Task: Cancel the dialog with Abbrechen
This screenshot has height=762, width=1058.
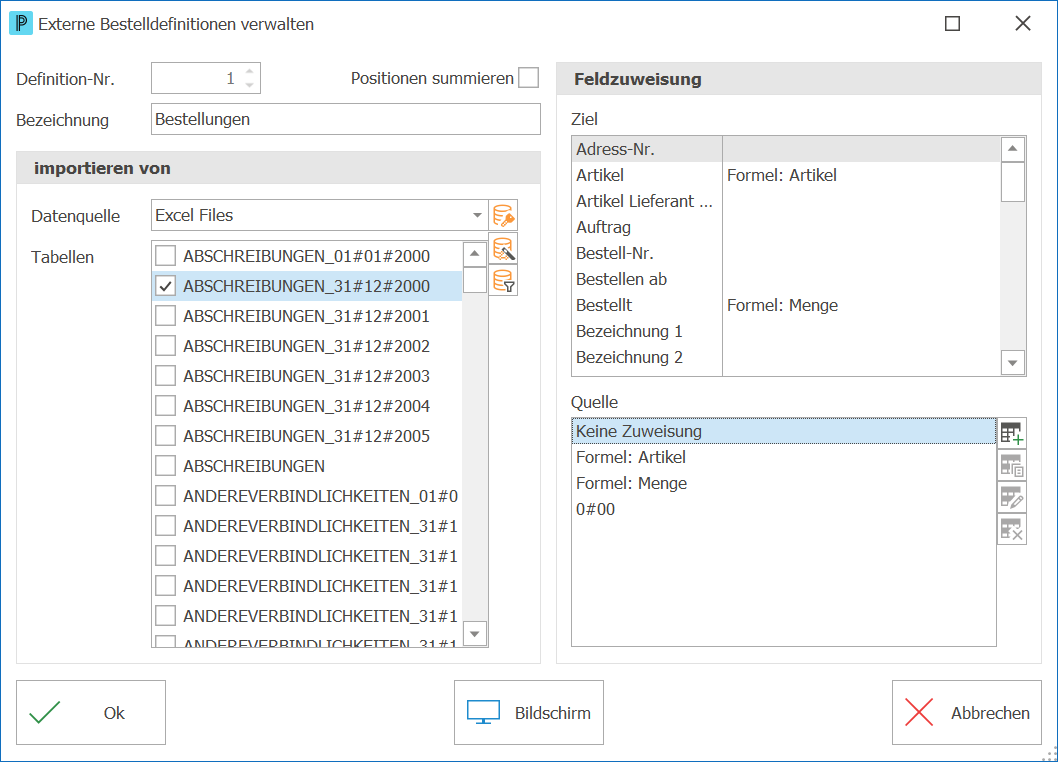Action: 967,713
